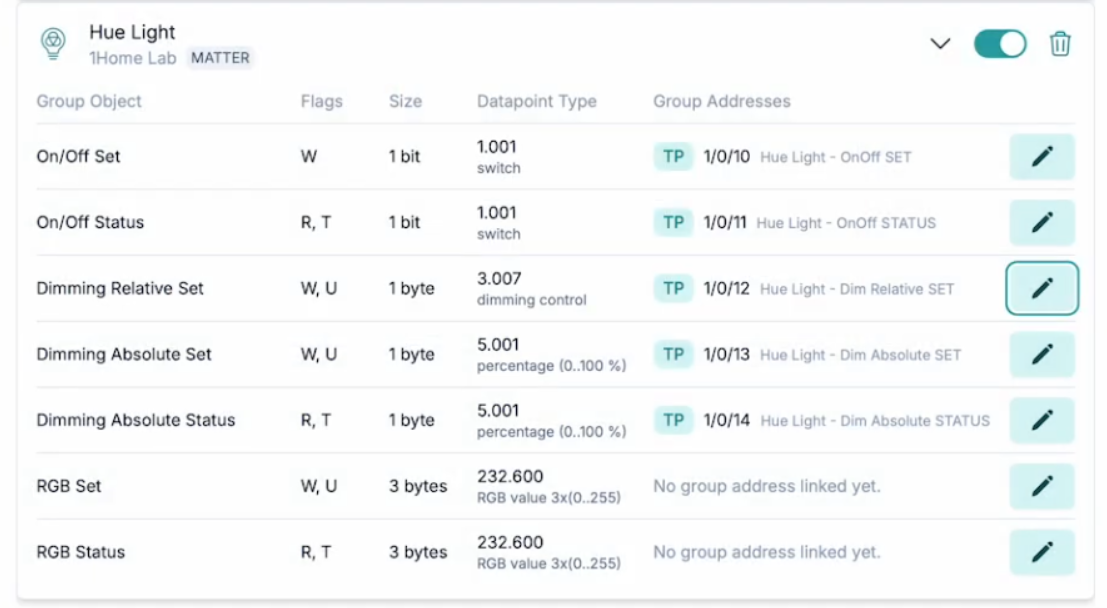The height and width of the screenshot is (608, 1107).
Task: Edit the RGB Status group address
Action: pyautogui.click(x=1041, y=552)
